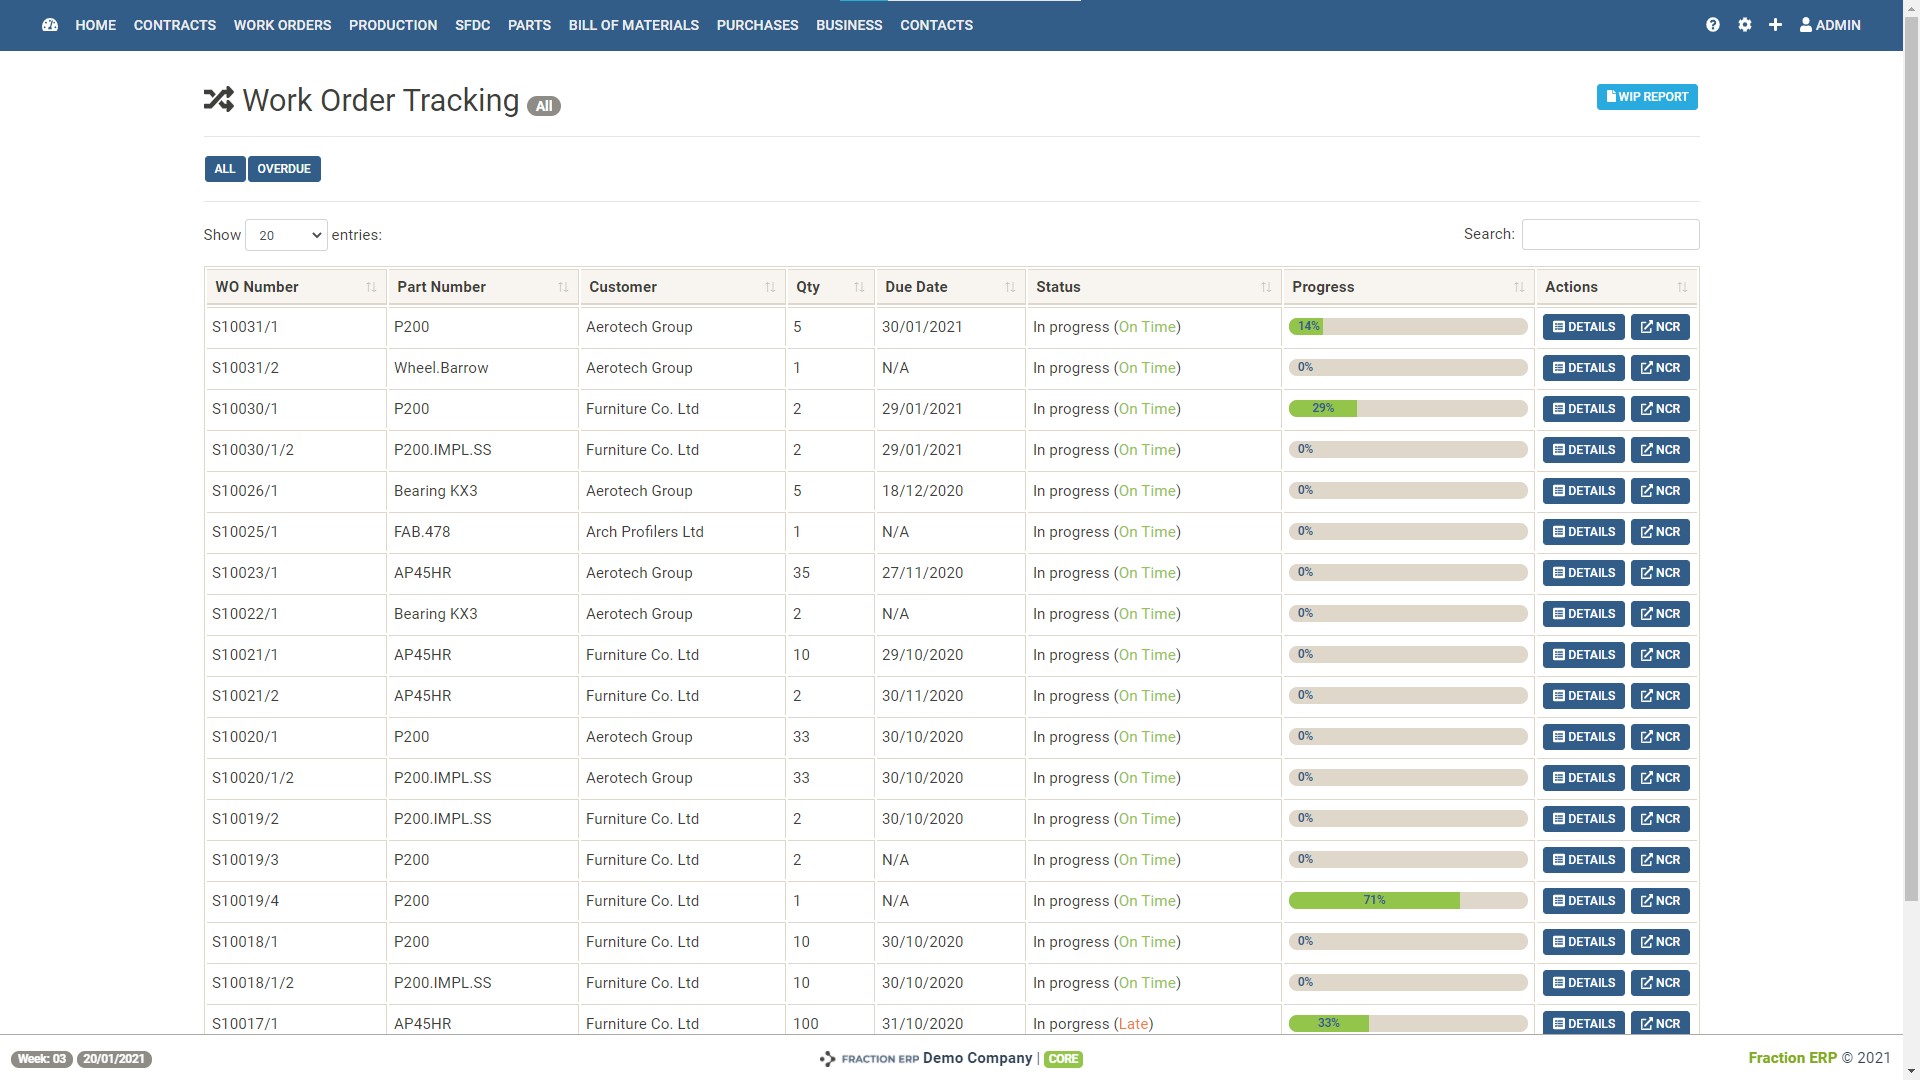This screenshot has height=1080, width=1920.
Task: Sort table by Due Date arrows
Action: click(1010, 288)
